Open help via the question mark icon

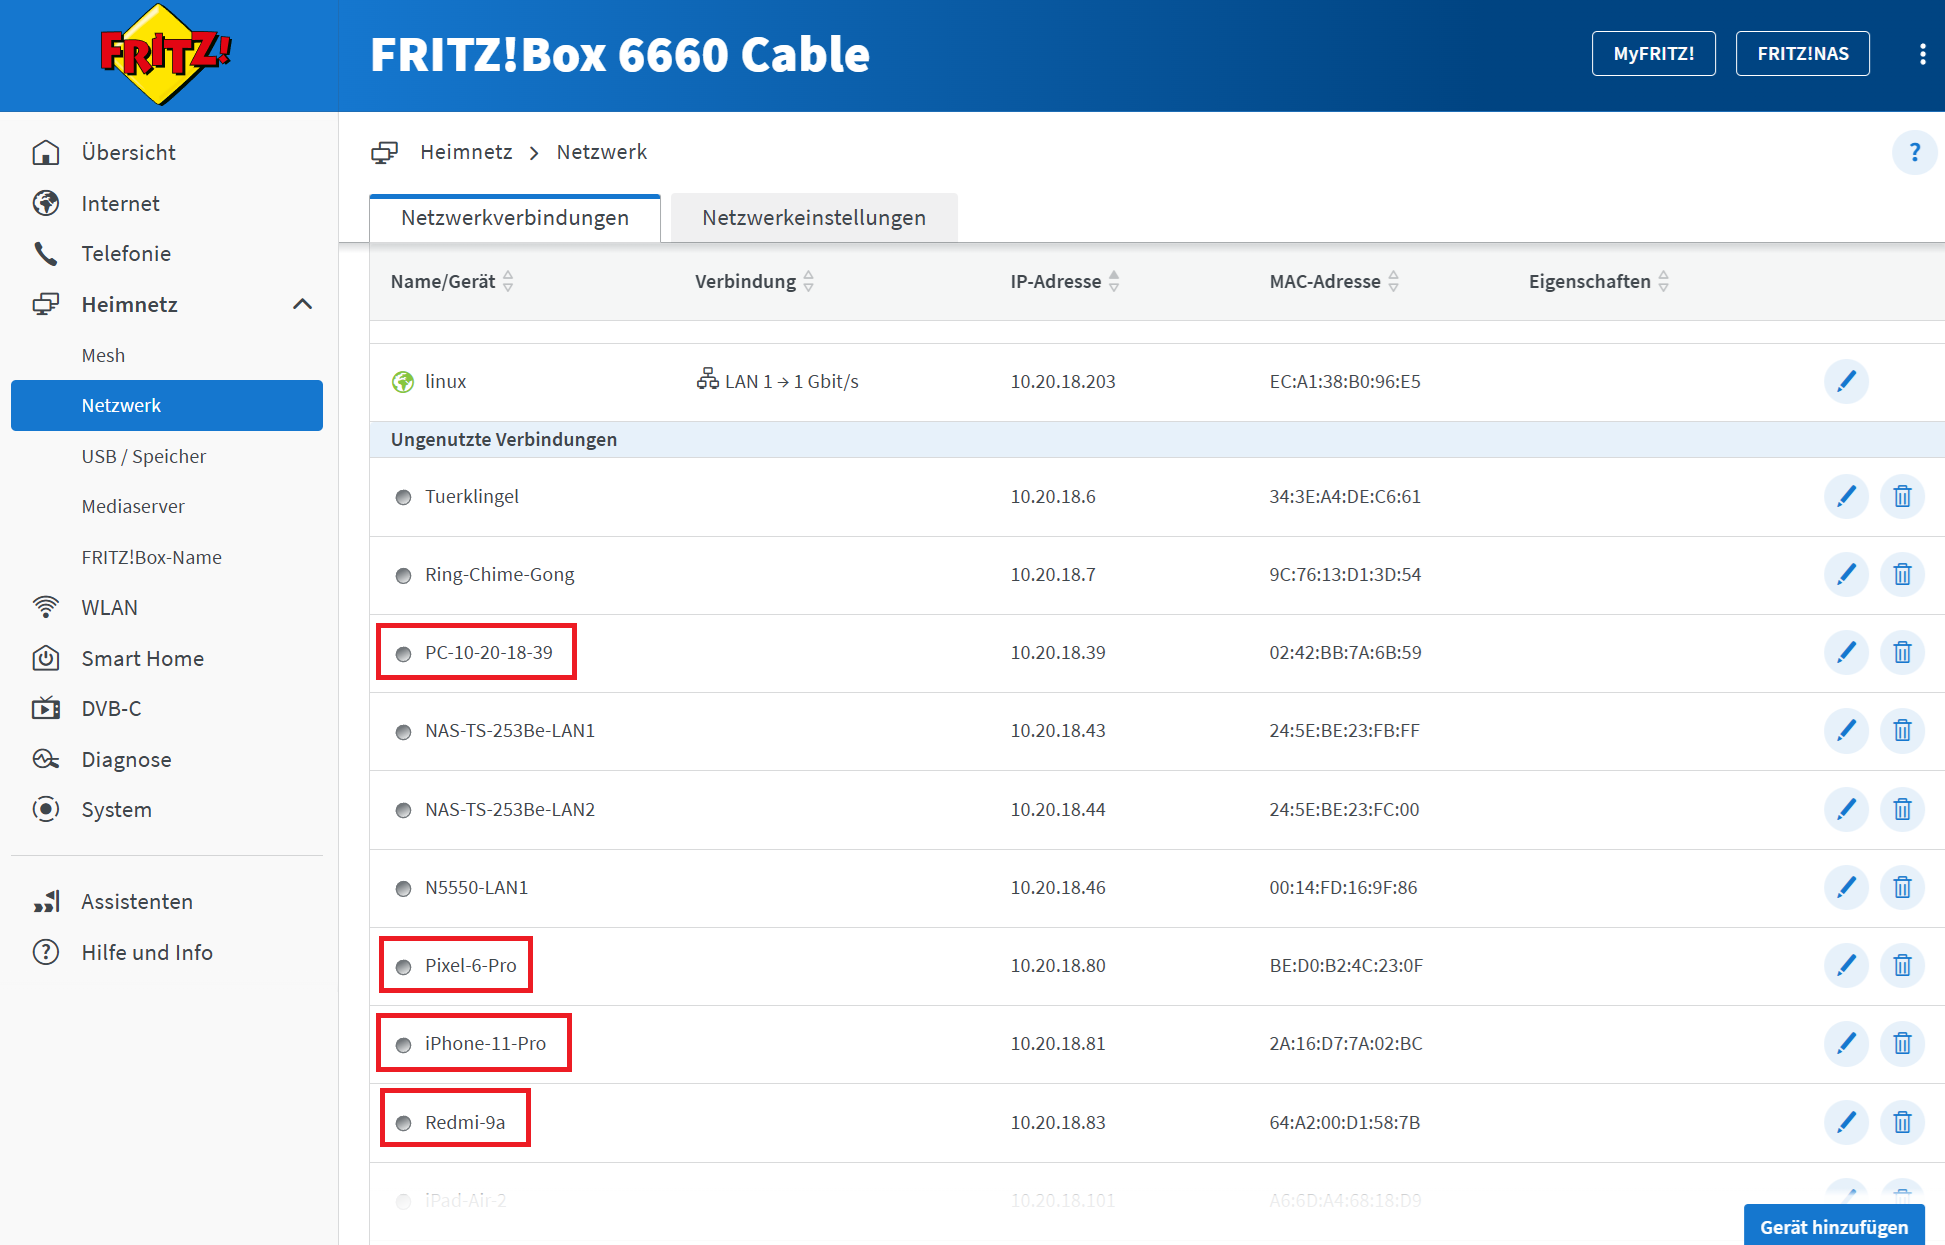pos(1914,152)
